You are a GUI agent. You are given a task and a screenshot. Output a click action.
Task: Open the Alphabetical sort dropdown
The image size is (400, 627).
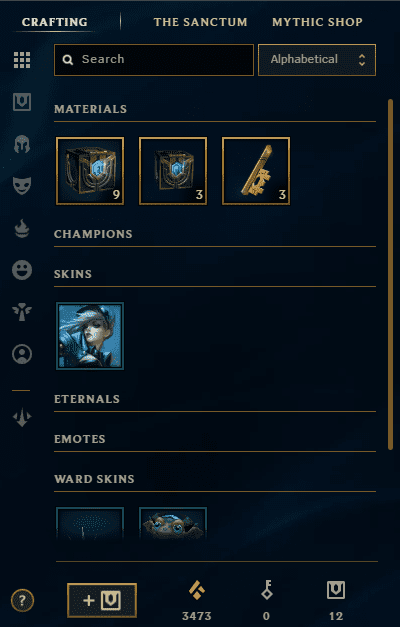tap(317, 60)
